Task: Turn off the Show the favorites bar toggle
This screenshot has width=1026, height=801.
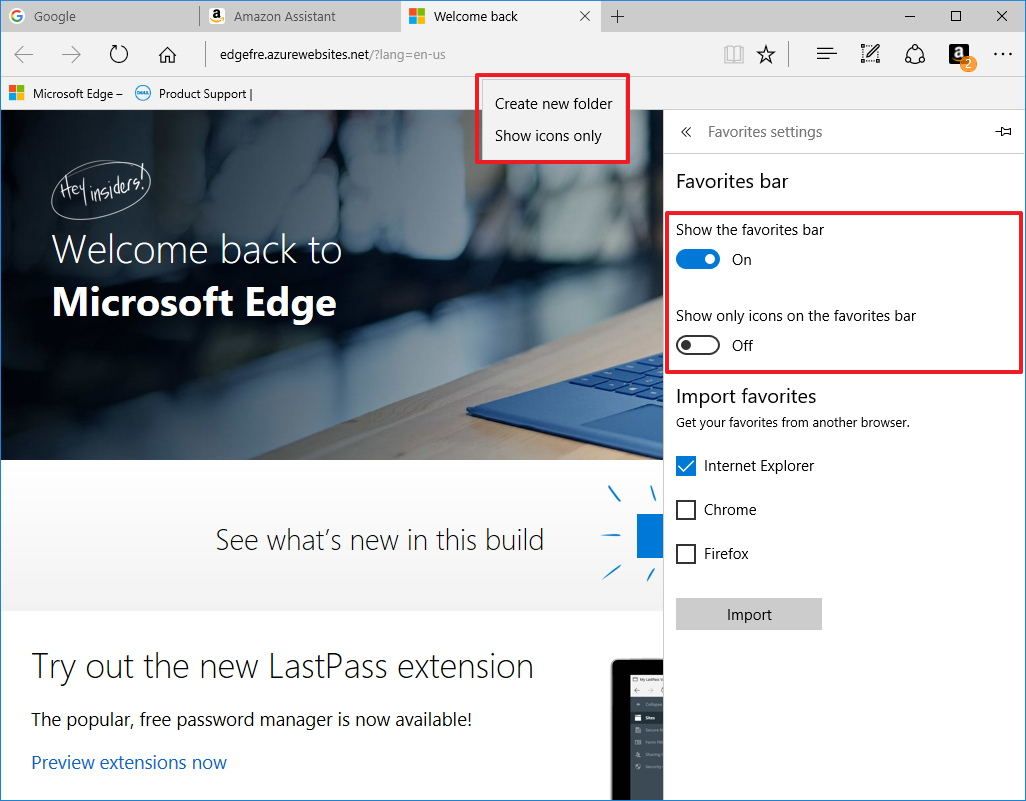Action: (x=698, y=259)
